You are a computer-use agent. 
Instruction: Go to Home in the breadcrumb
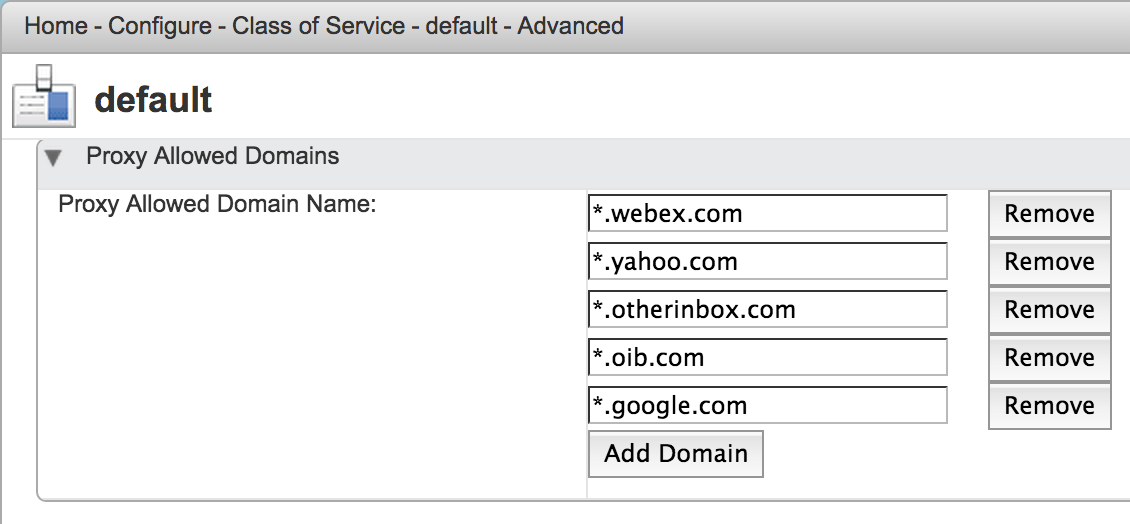tap(56, 26)
